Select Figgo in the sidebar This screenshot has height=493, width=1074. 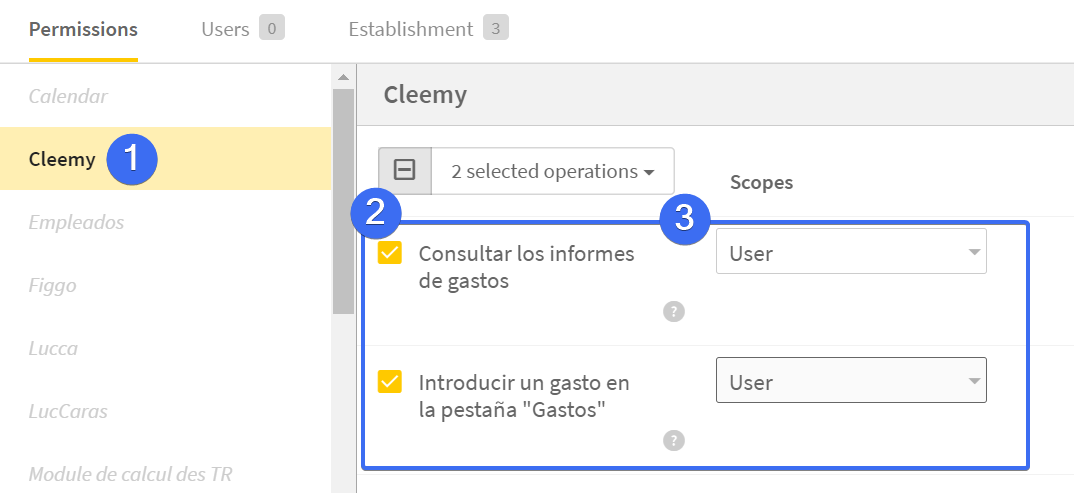tap(166, 285)
